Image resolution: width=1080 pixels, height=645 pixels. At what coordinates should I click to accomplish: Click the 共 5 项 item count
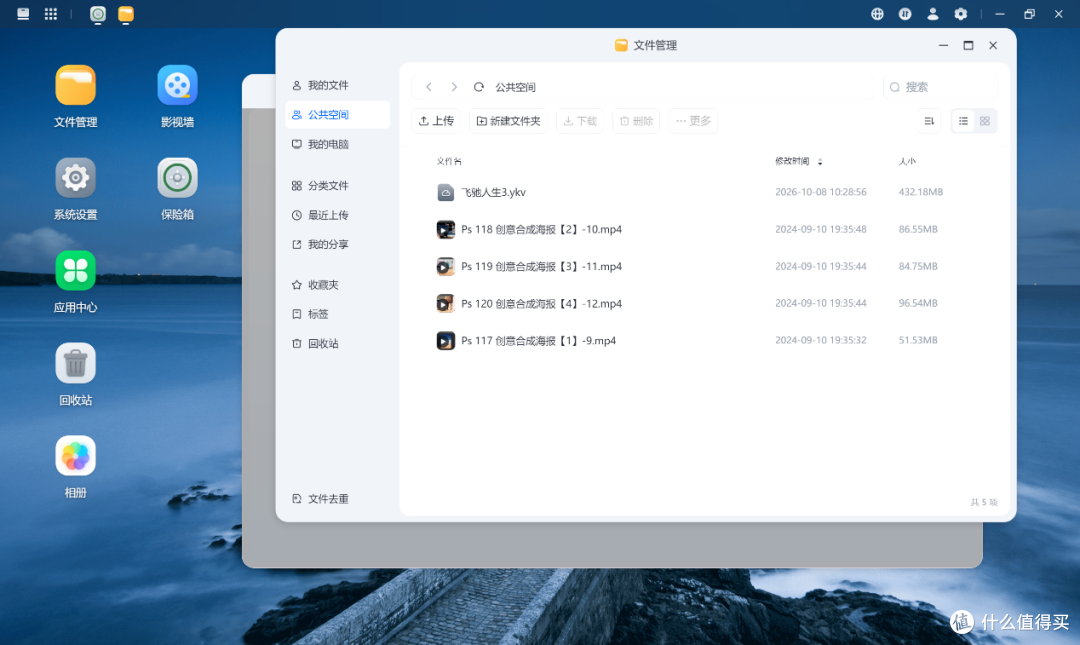coord(984,502)
